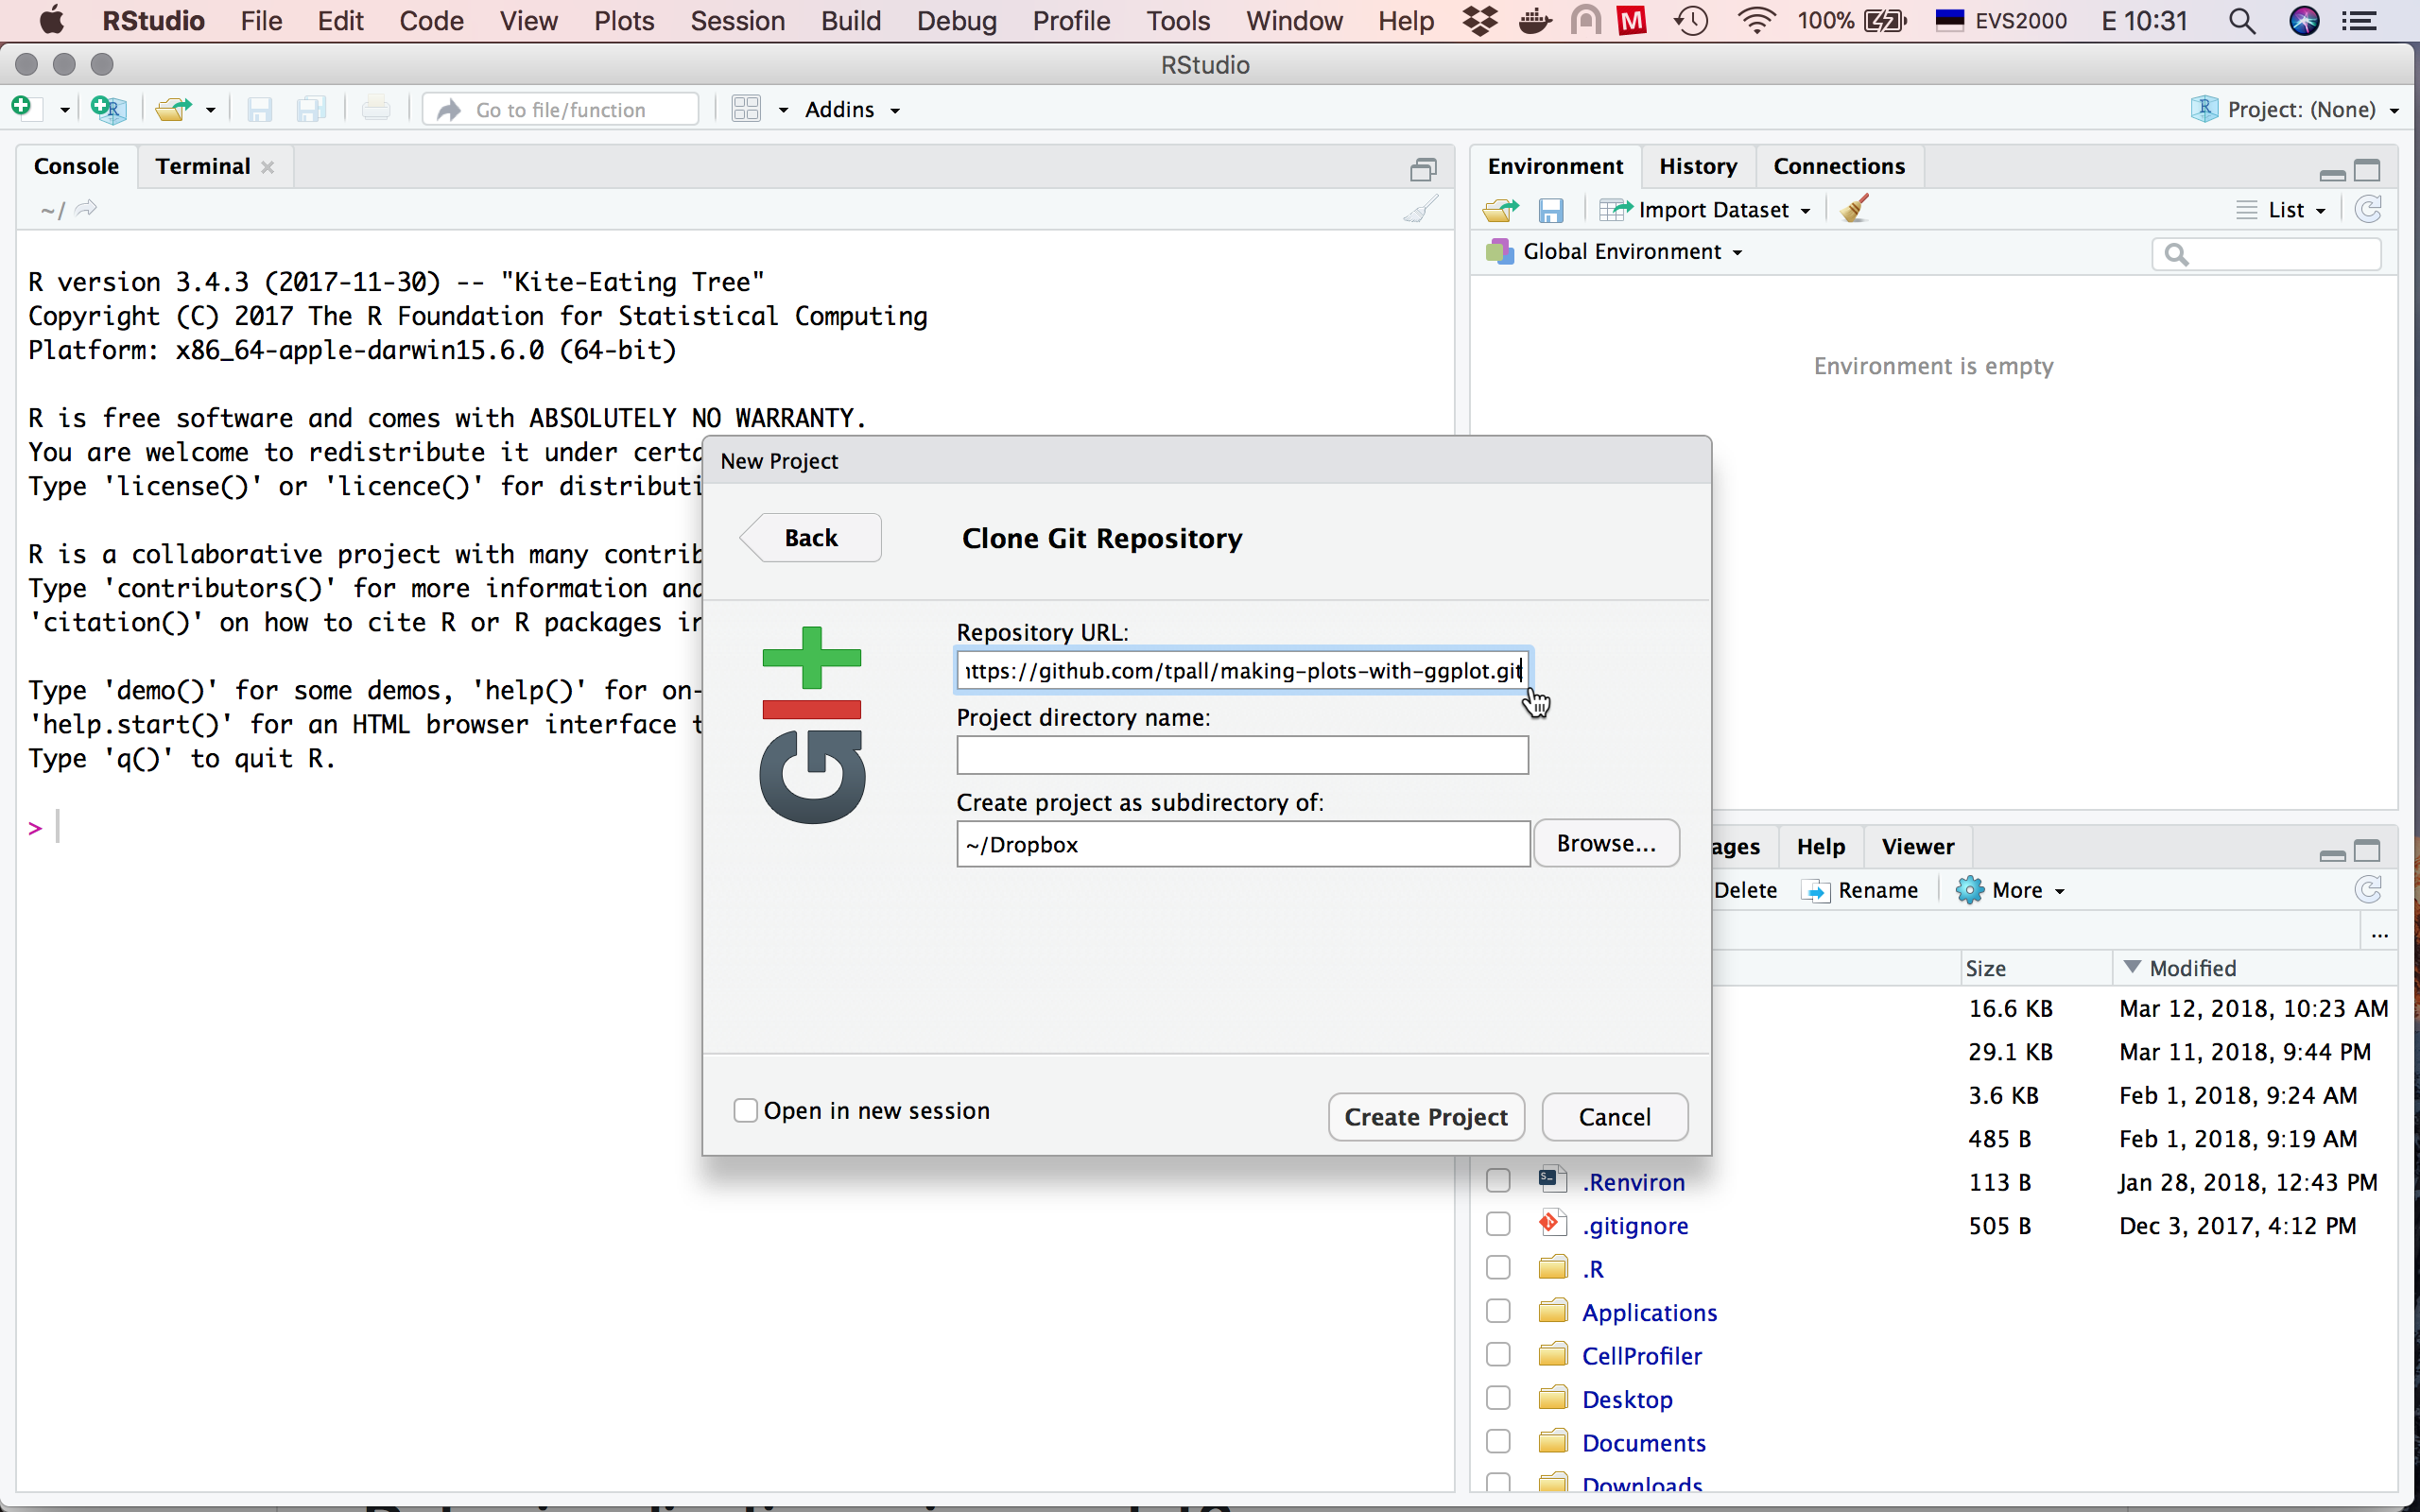
Task: Click the Create Project button
Action: (x=1425, y=1117)
